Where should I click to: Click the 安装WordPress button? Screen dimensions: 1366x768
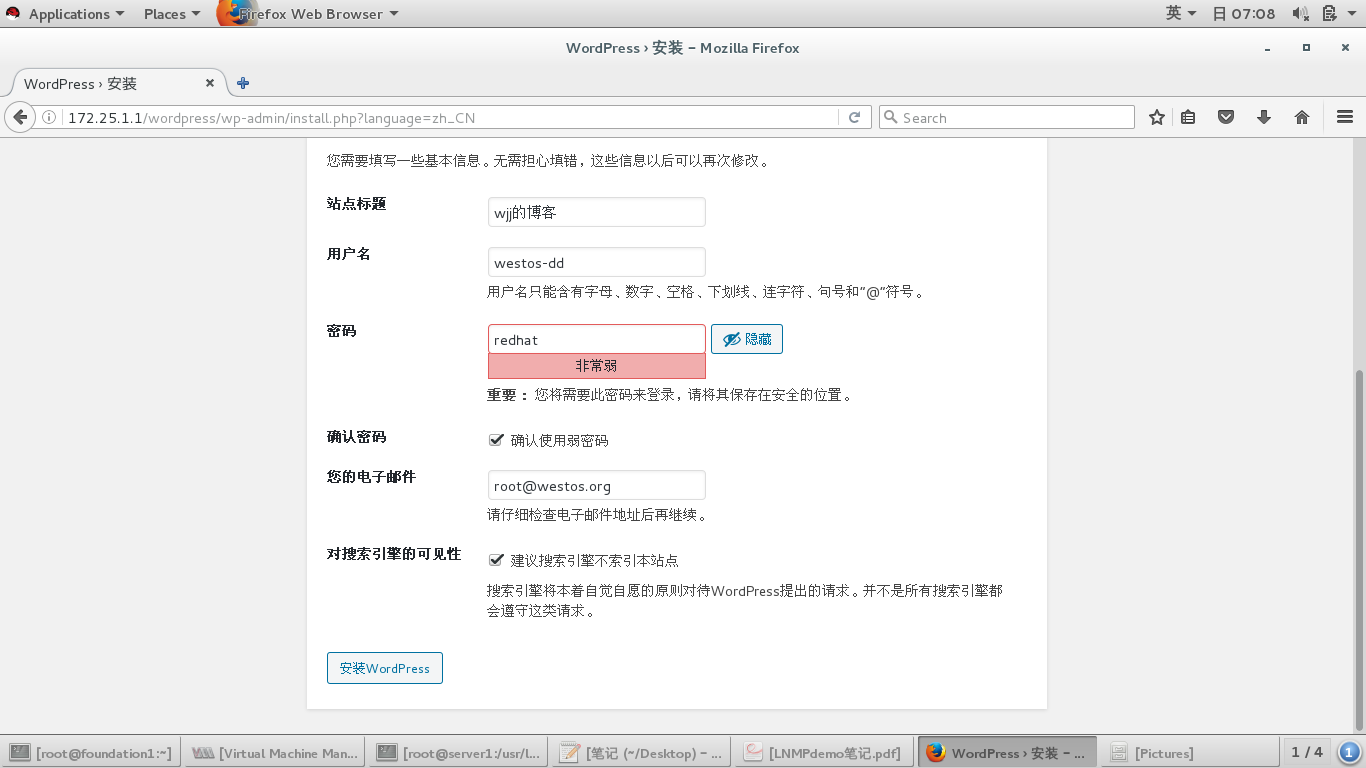pos(385,668)
